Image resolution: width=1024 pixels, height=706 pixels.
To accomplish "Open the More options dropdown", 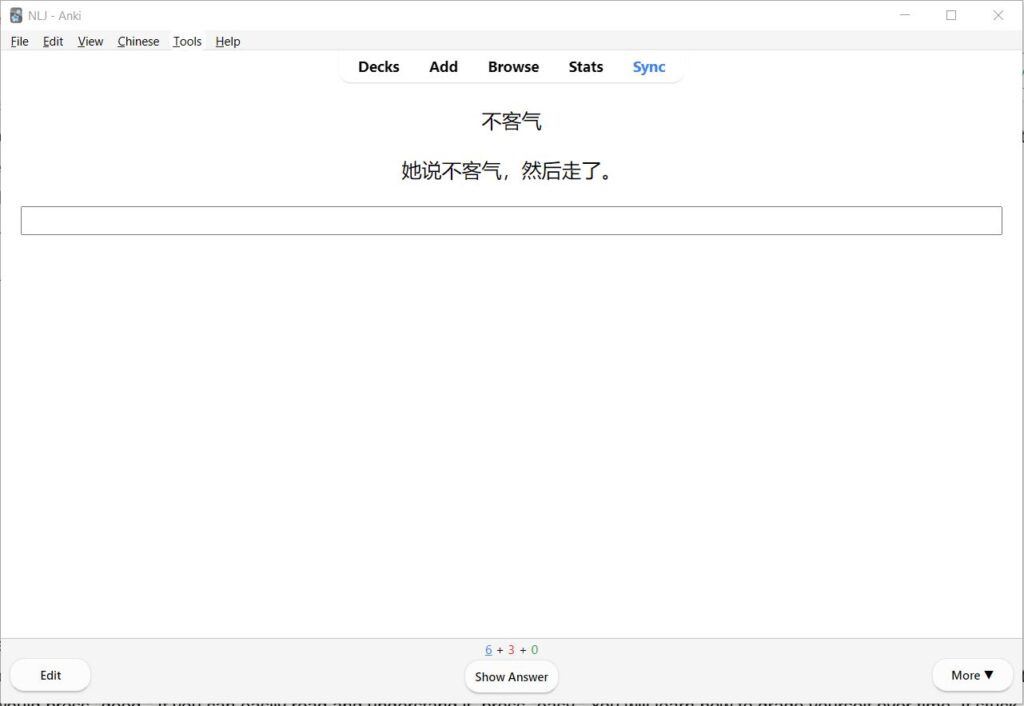I will click(x=970, y=675).
